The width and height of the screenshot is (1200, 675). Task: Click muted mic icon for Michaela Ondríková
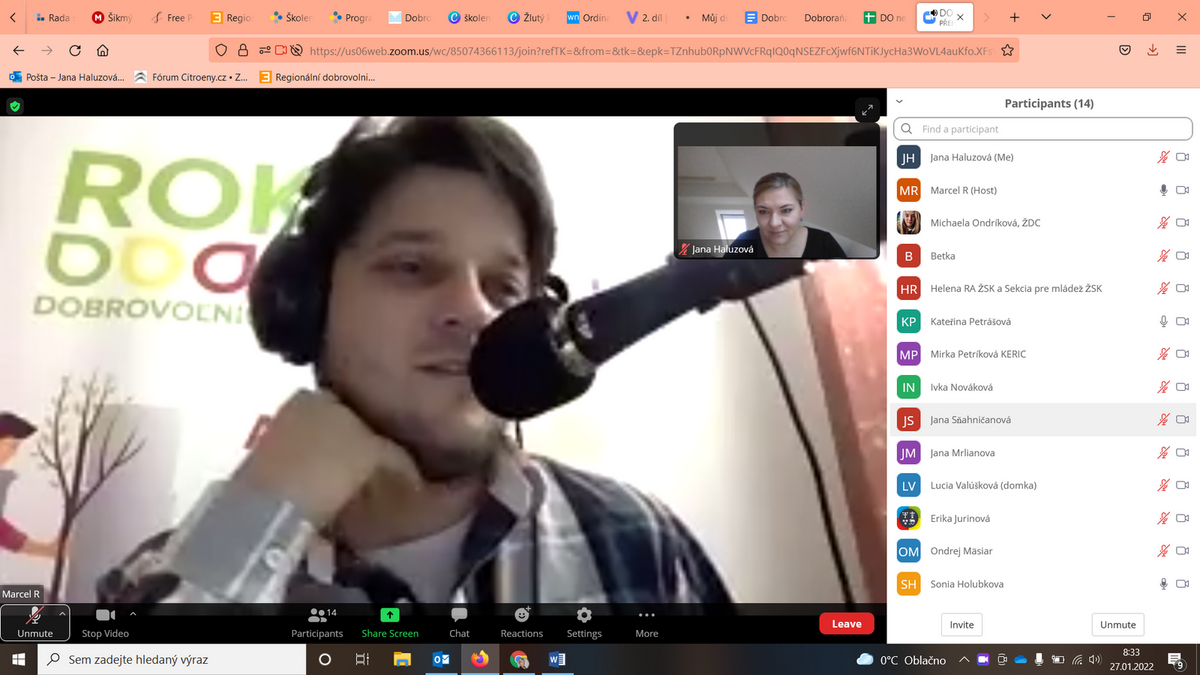point(1163,223)
